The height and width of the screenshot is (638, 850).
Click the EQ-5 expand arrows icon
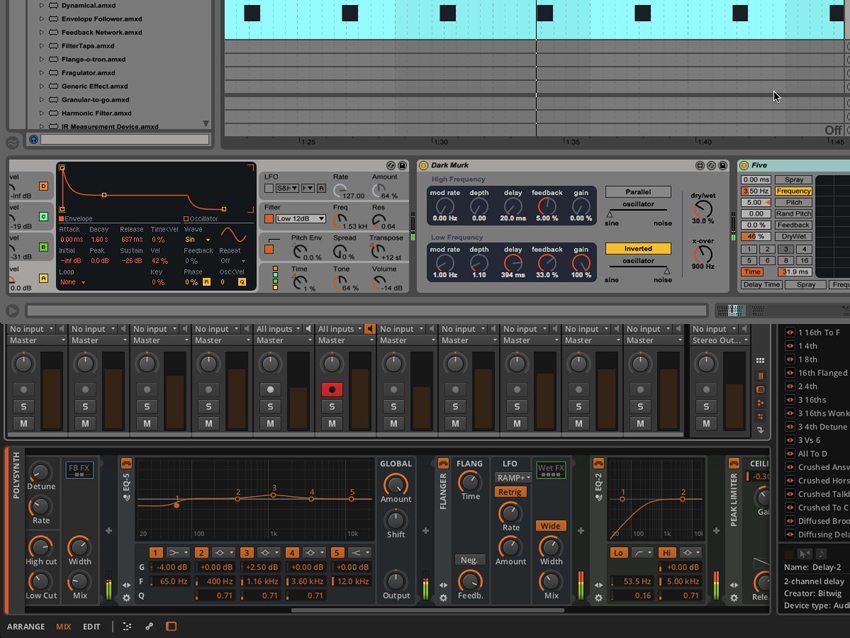126,585
